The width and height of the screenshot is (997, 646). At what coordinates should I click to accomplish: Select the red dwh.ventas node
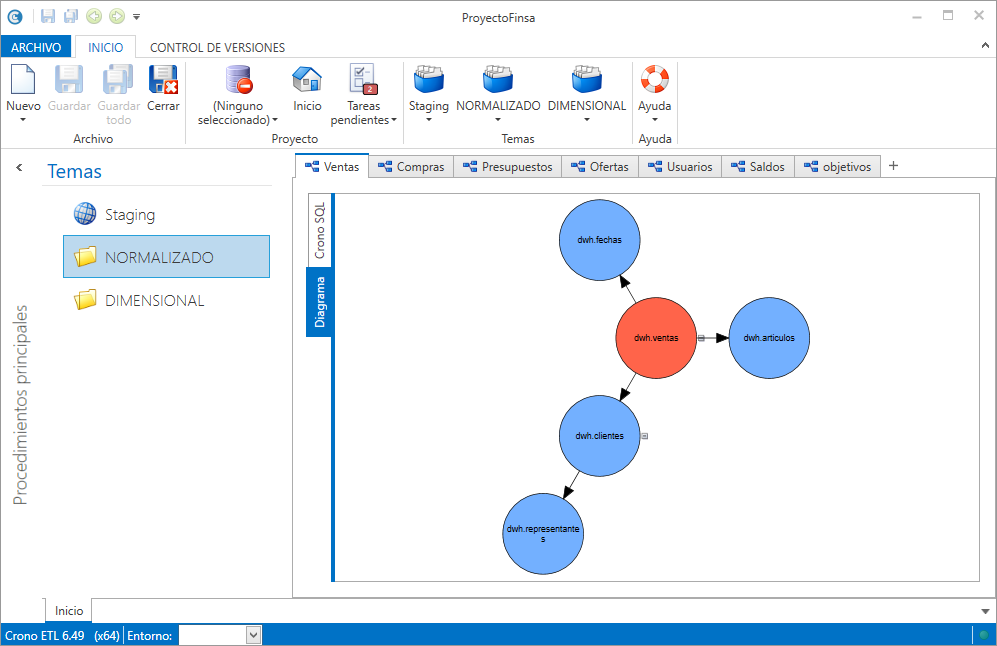(x=655, y=338)
